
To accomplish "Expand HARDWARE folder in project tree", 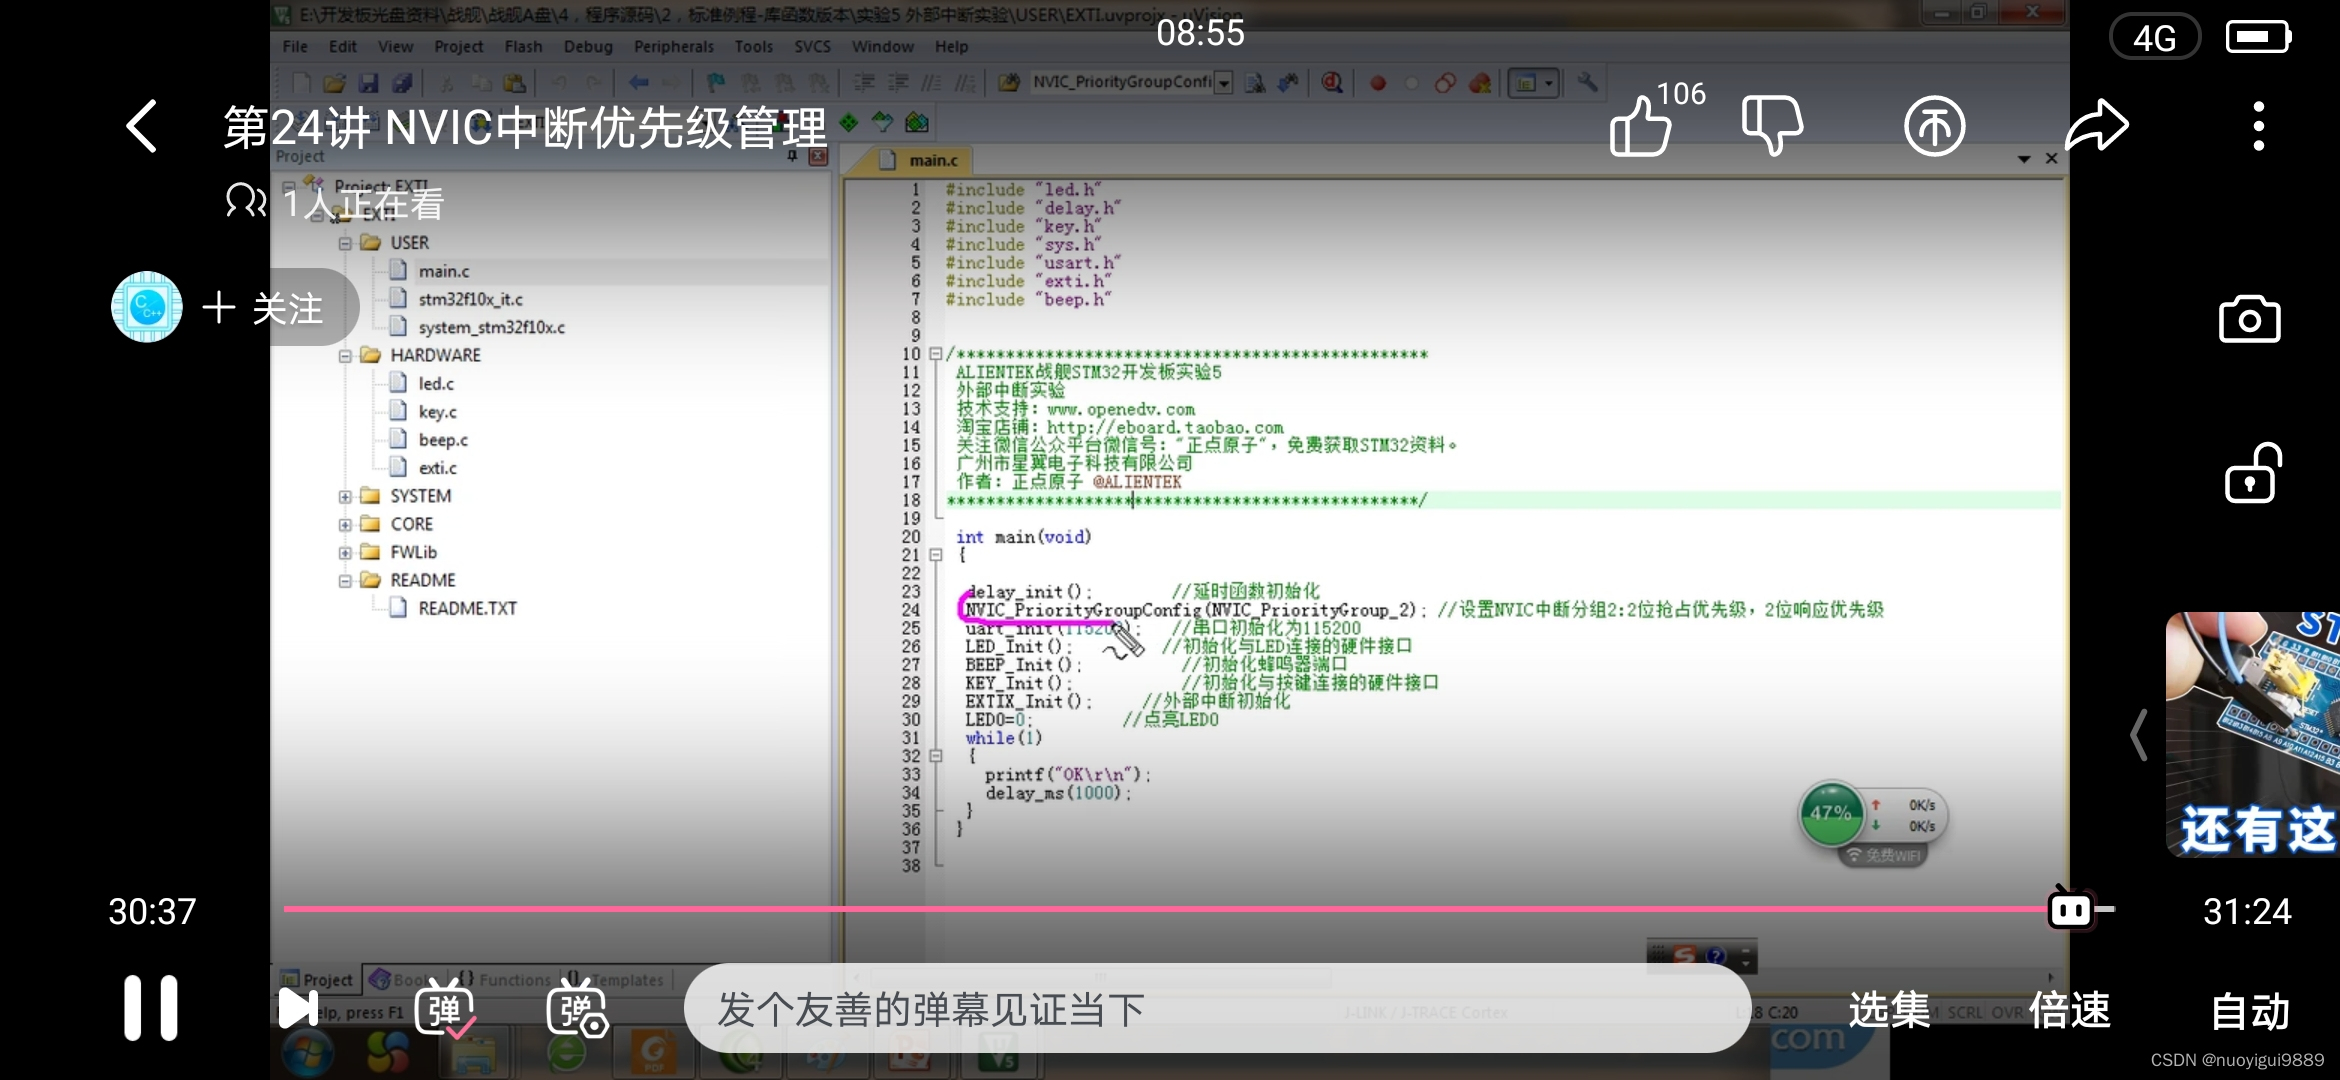I will [x=343, y=355].
